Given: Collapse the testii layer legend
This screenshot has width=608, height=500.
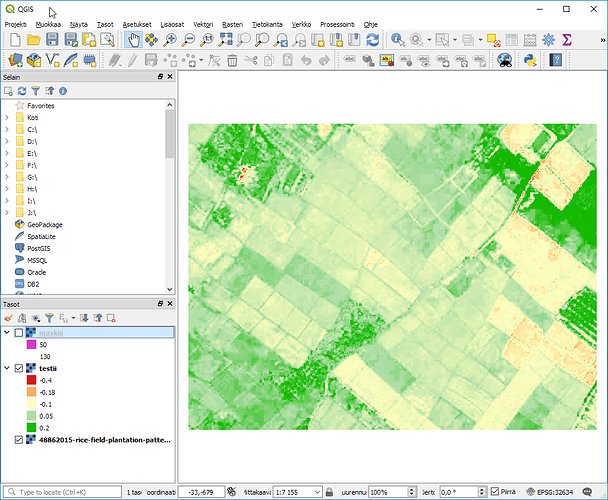Looking at the screenshot, I should (x=7, y=368).
